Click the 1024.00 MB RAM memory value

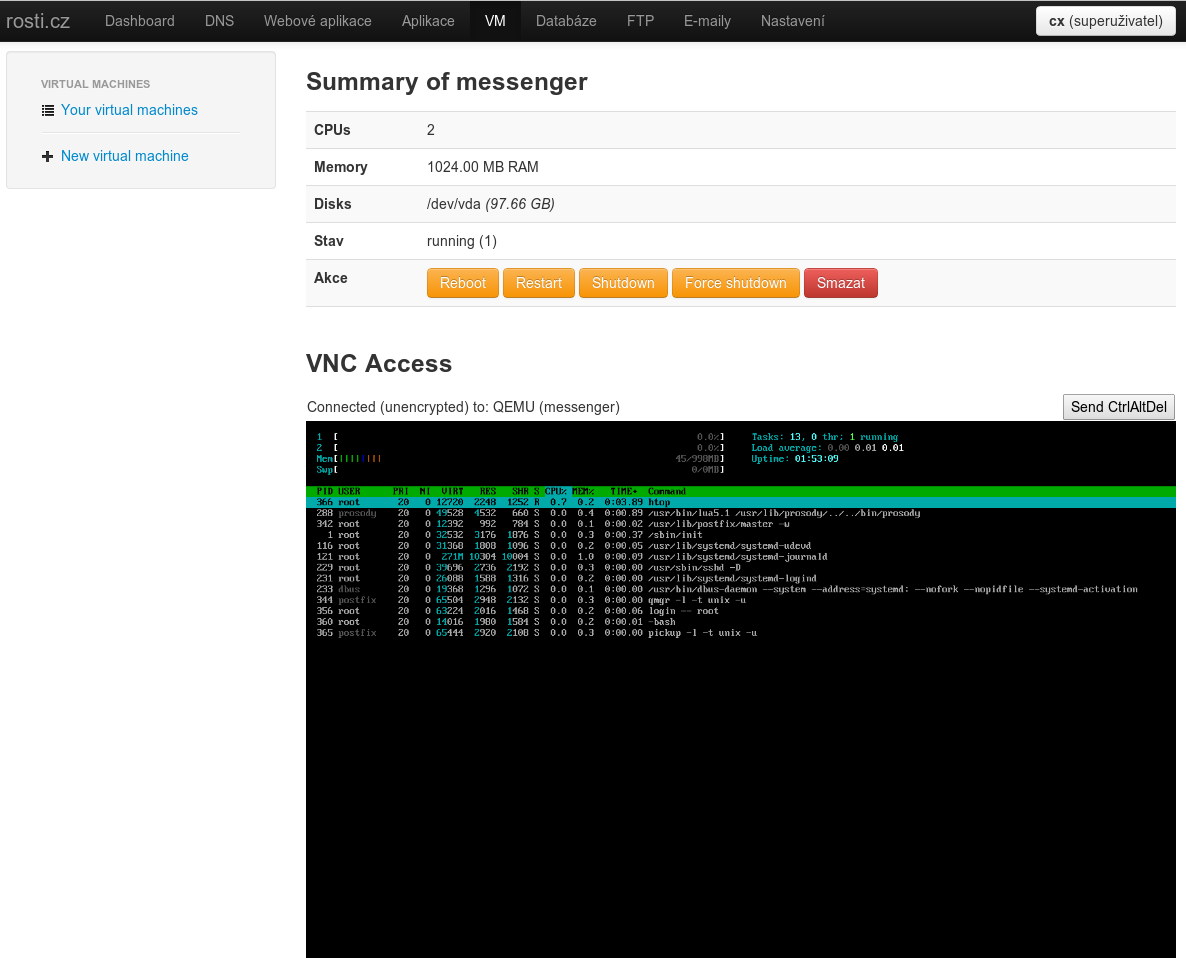coord(483,167)
